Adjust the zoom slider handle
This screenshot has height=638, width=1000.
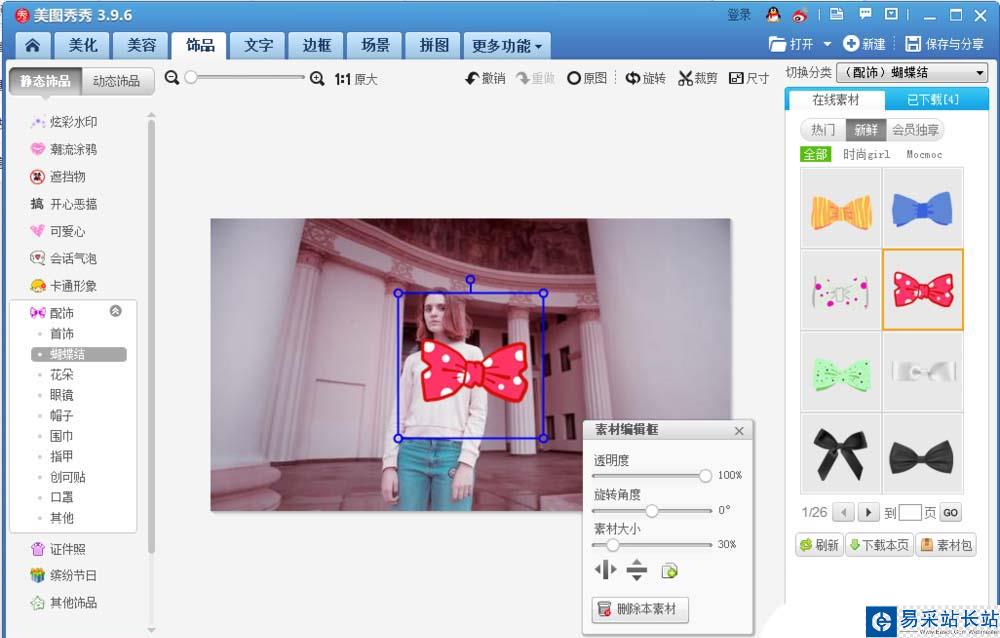[191, 77]
